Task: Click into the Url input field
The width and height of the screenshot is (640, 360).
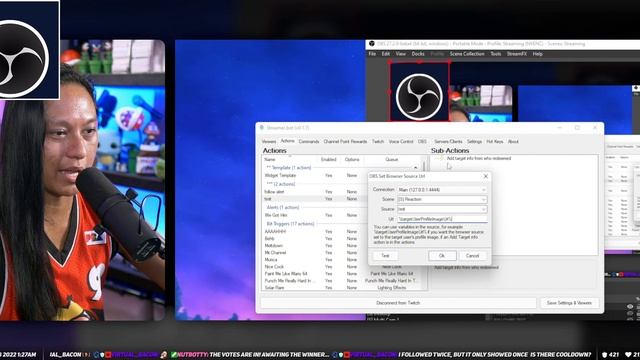Action: coord(442,219)
